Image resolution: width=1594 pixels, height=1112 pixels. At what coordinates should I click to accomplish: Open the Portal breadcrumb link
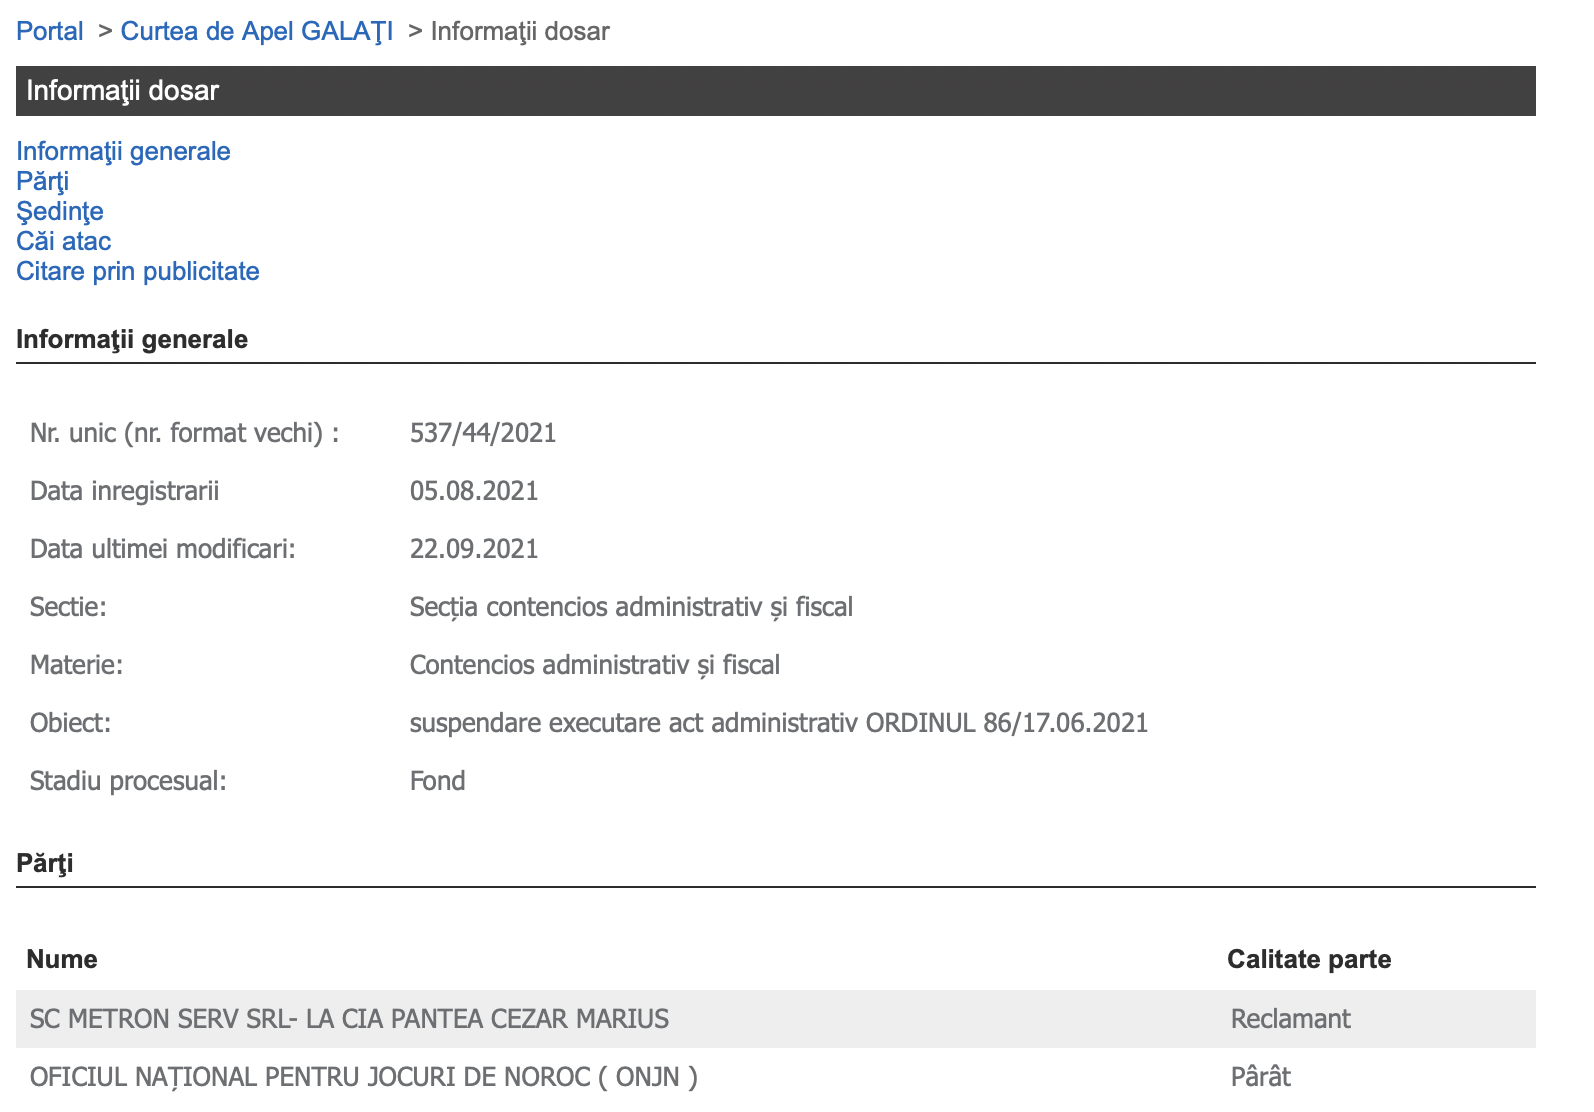click(50, 31)
